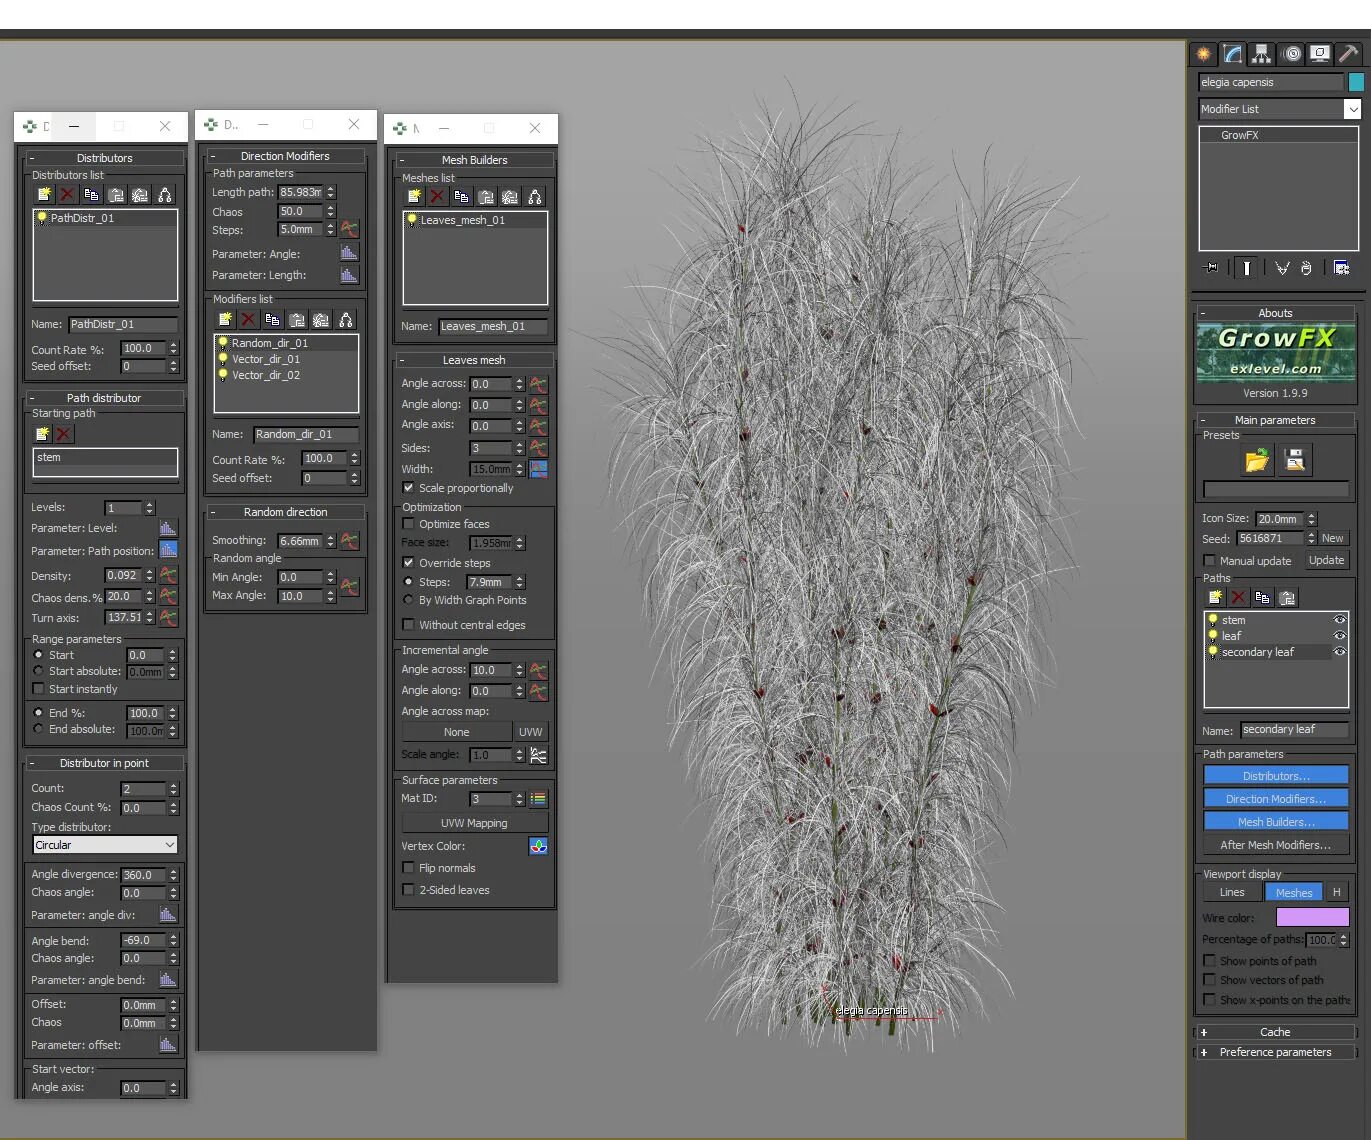This screenshot has width=1371, height=1140.
Task: Switch viewport display to Lines
Action: (1232, 892)
